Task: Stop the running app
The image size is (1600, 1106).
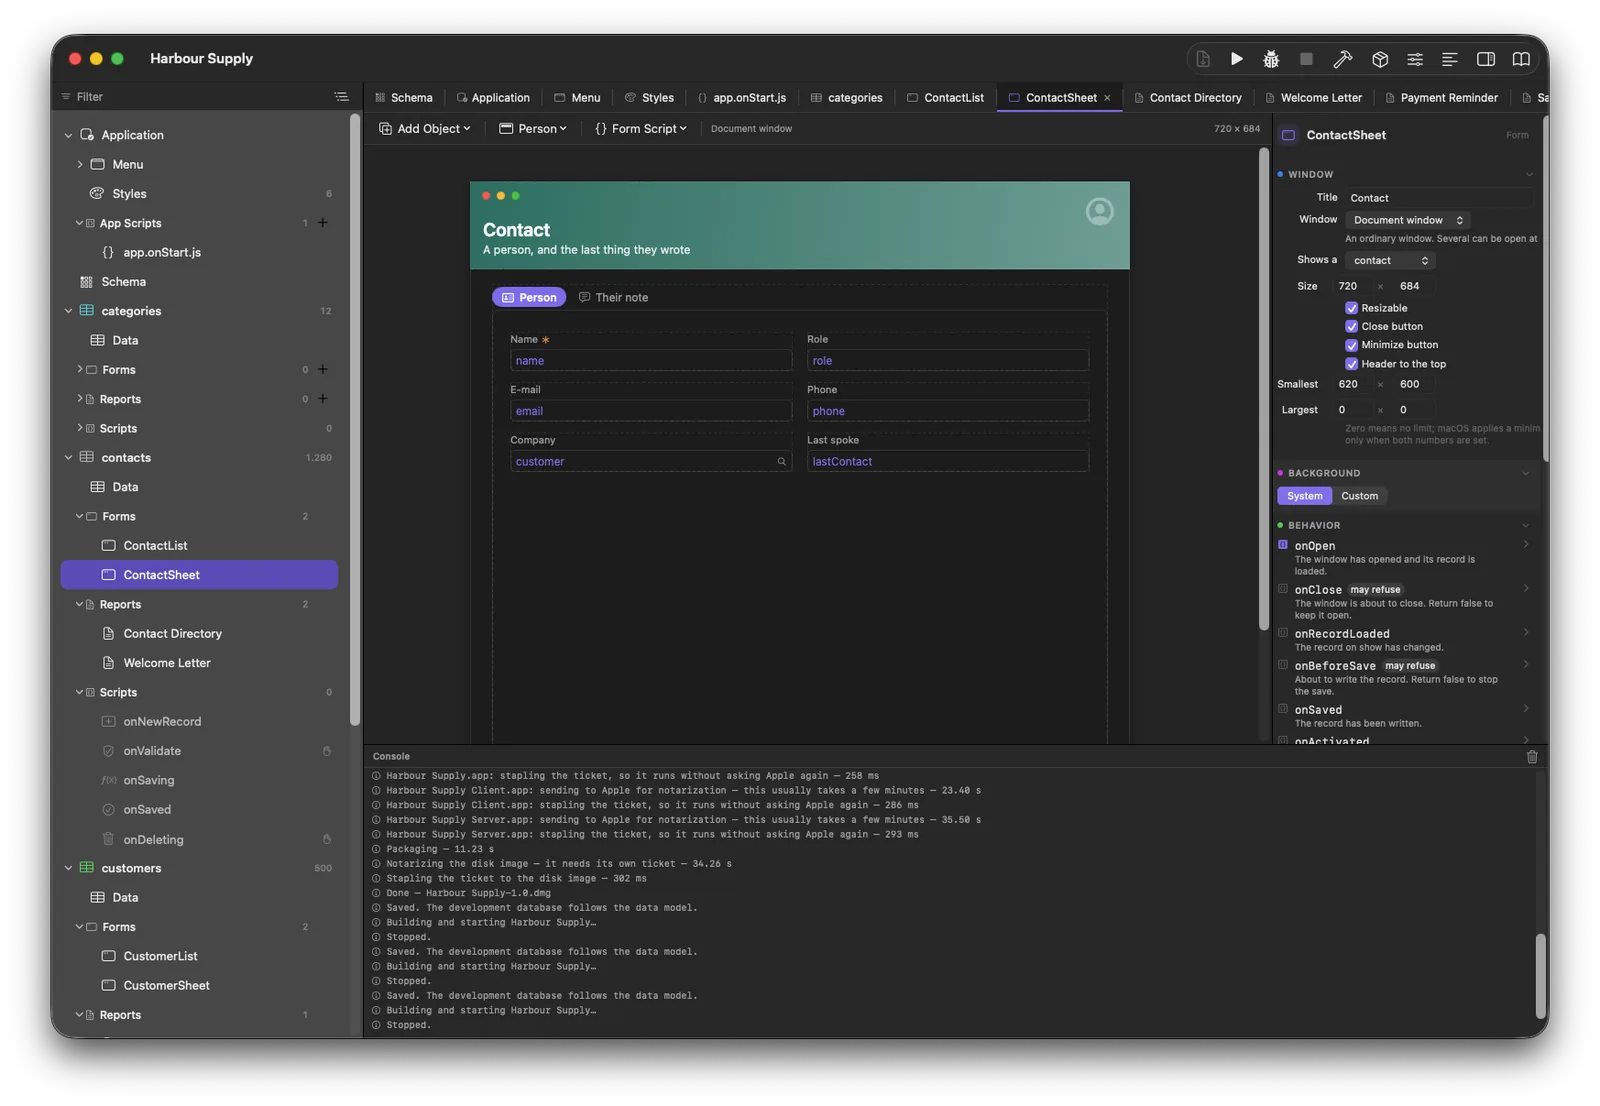Action: [x=1306, y=59]
